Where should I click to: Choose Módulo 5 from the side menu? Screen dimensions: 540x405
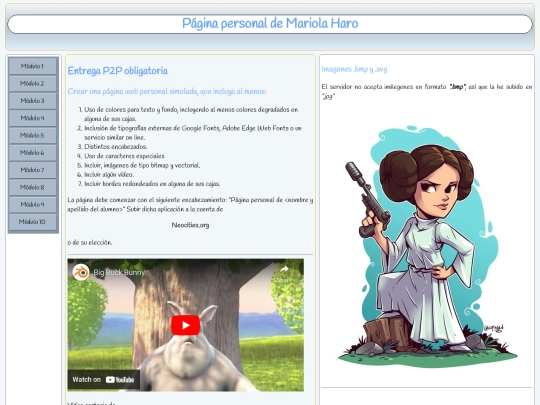tap(33, 135)
